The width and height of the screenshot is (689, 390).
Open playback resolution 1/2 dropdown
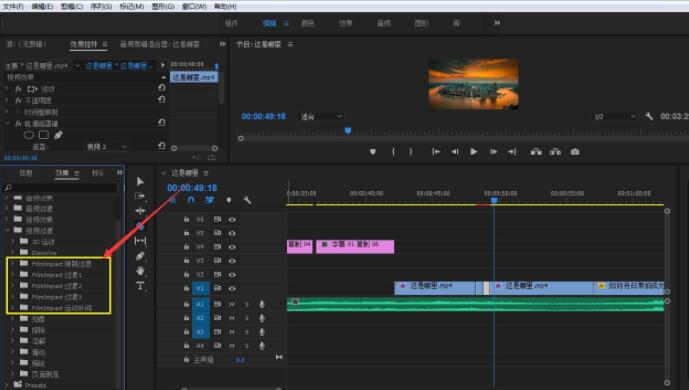(615, 116)
